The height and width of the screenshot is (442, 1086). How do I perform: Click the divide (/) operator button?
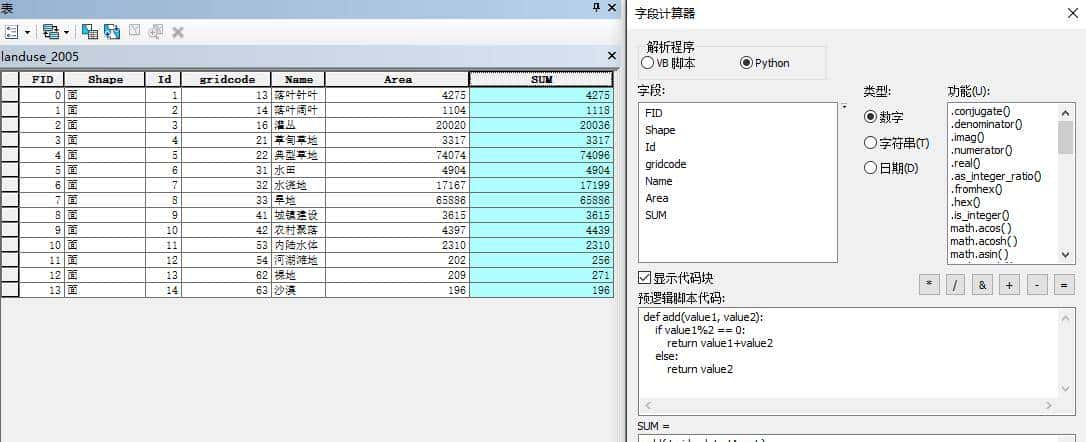coord(956,285)
